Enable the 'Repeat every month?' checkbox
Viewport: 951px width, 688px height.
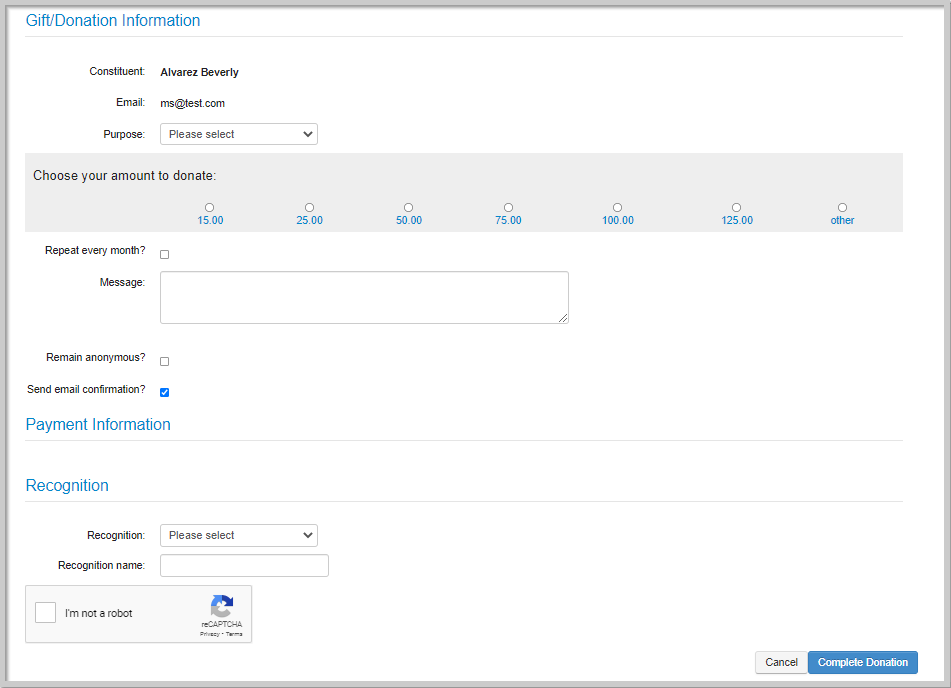coord(164,253)
